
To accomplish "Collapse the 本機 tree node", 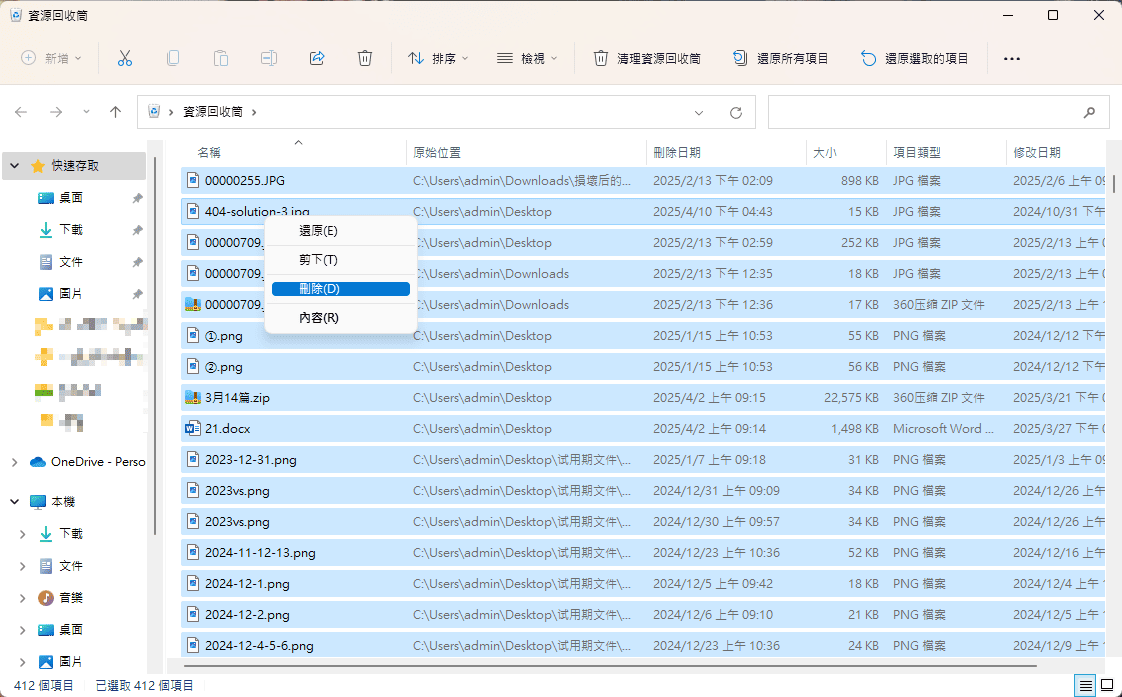I will 14,501.
